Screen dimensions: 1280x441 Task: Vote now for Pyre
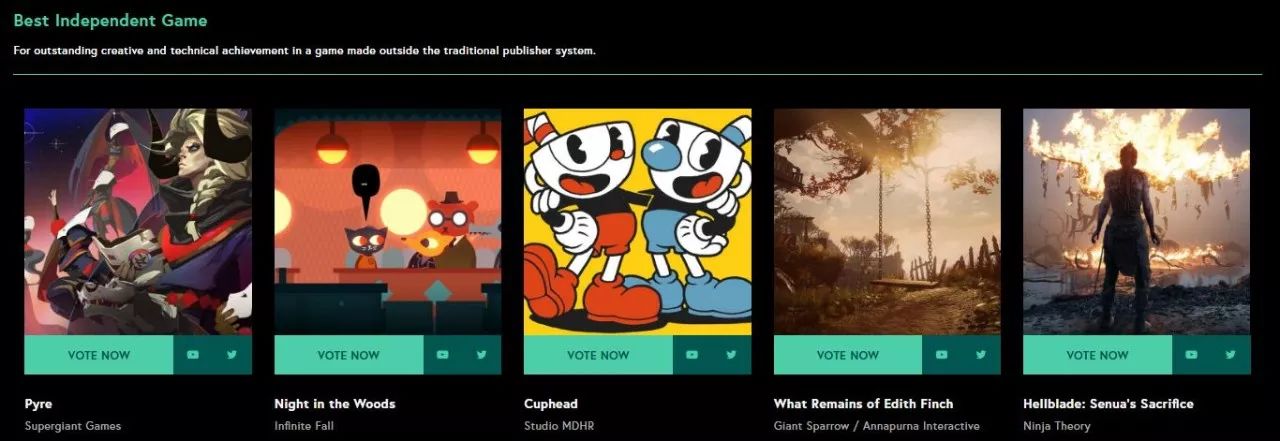tap(98, 355)
